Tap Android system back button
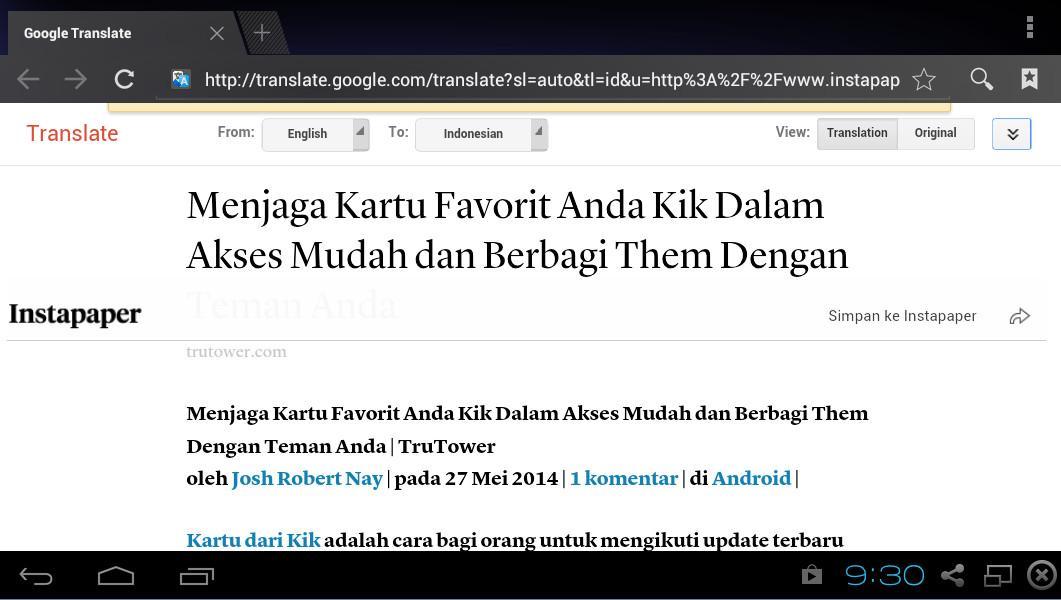Screen dimensions: 1061x600 point(36,576)
